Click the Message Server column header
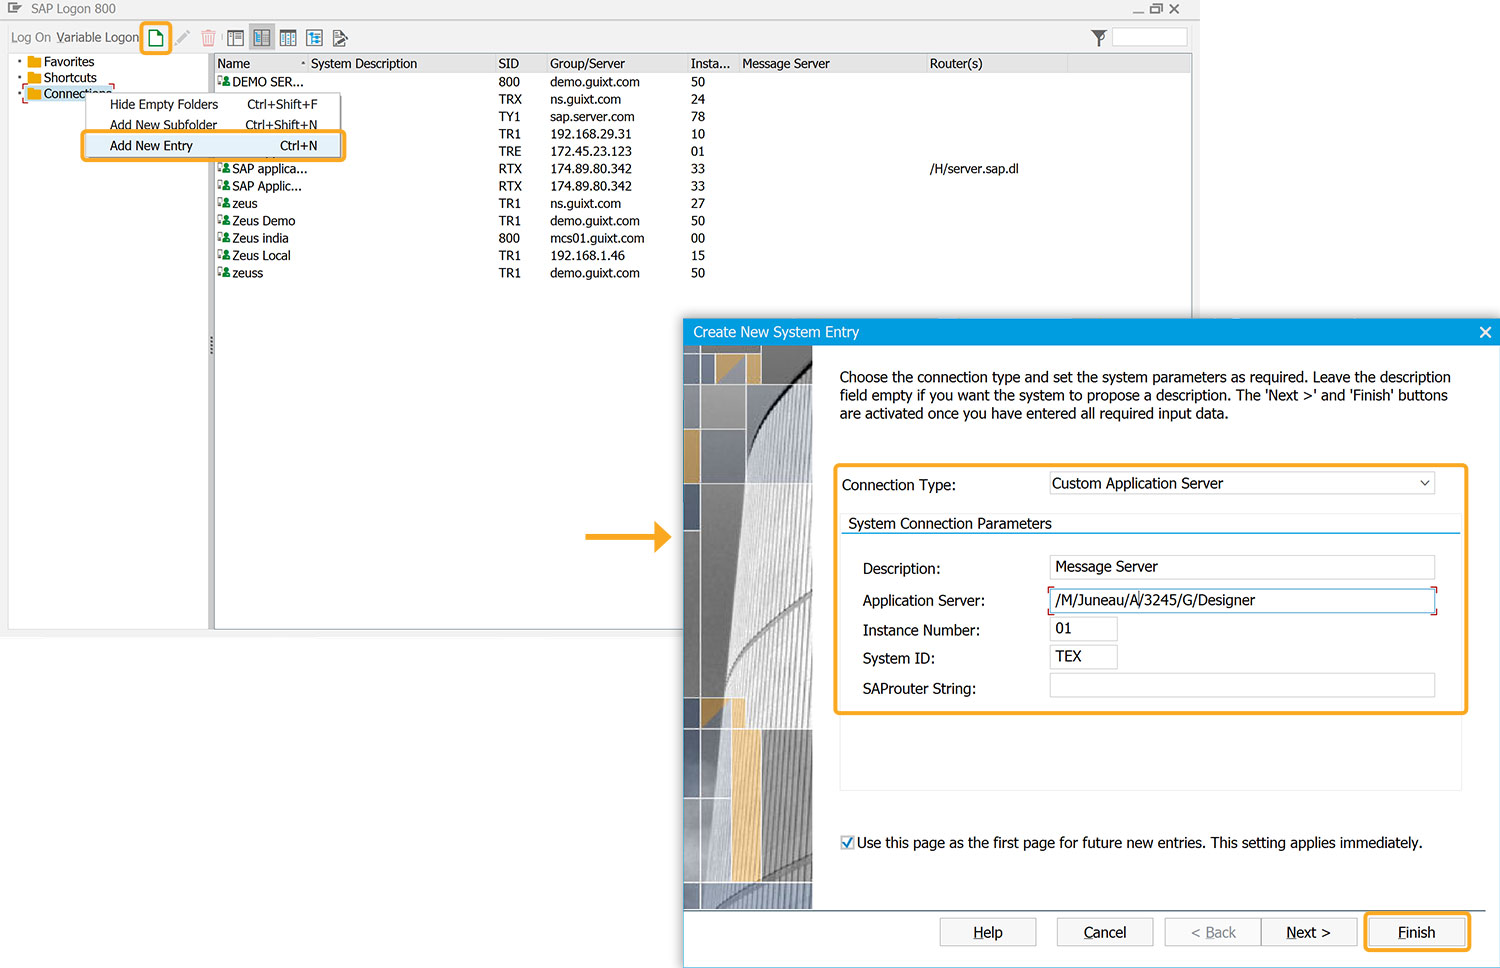 pyautogui.click(x=831, y=63)
